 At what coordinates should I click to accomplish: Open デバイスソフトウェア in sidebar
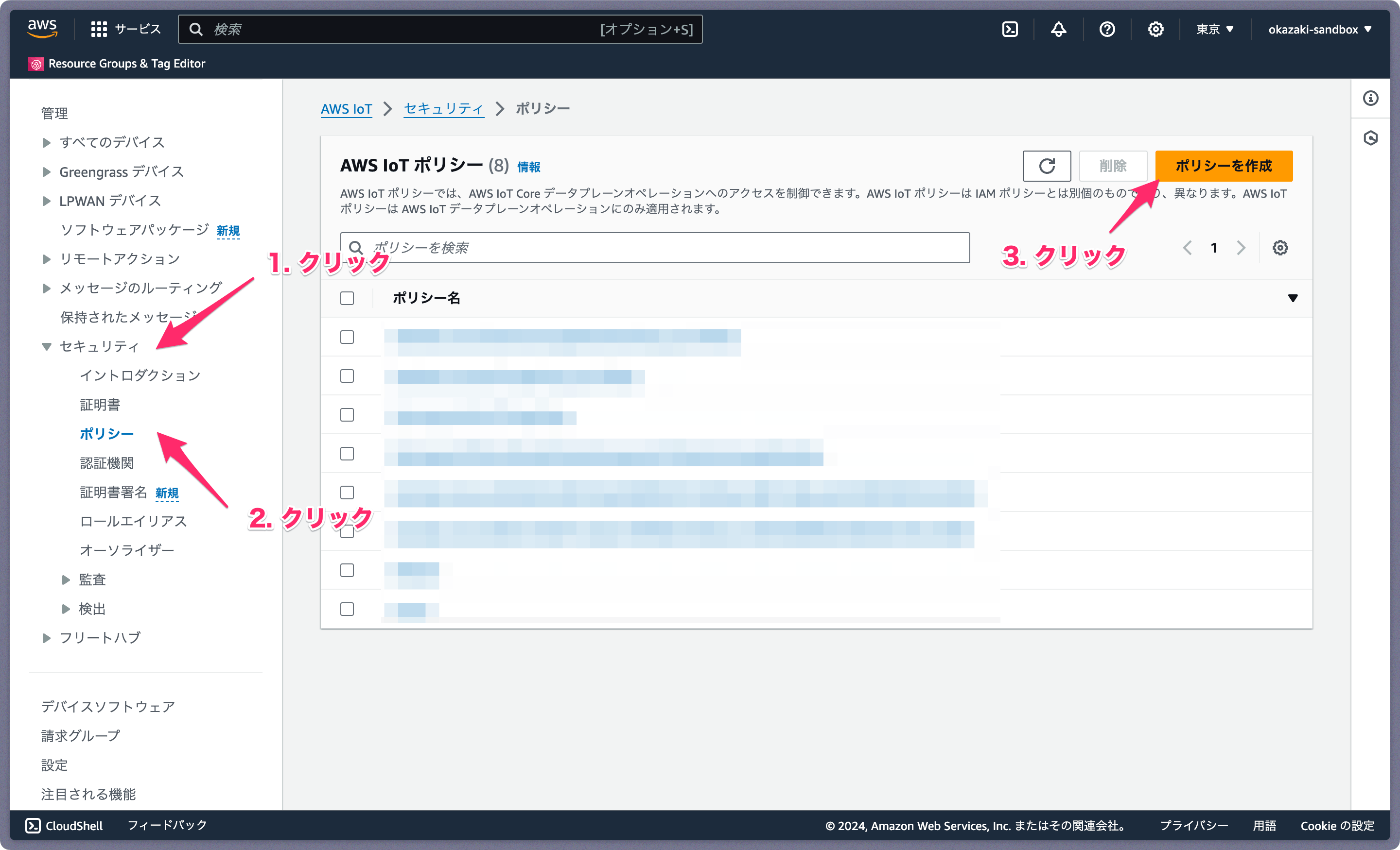[108, 707]
